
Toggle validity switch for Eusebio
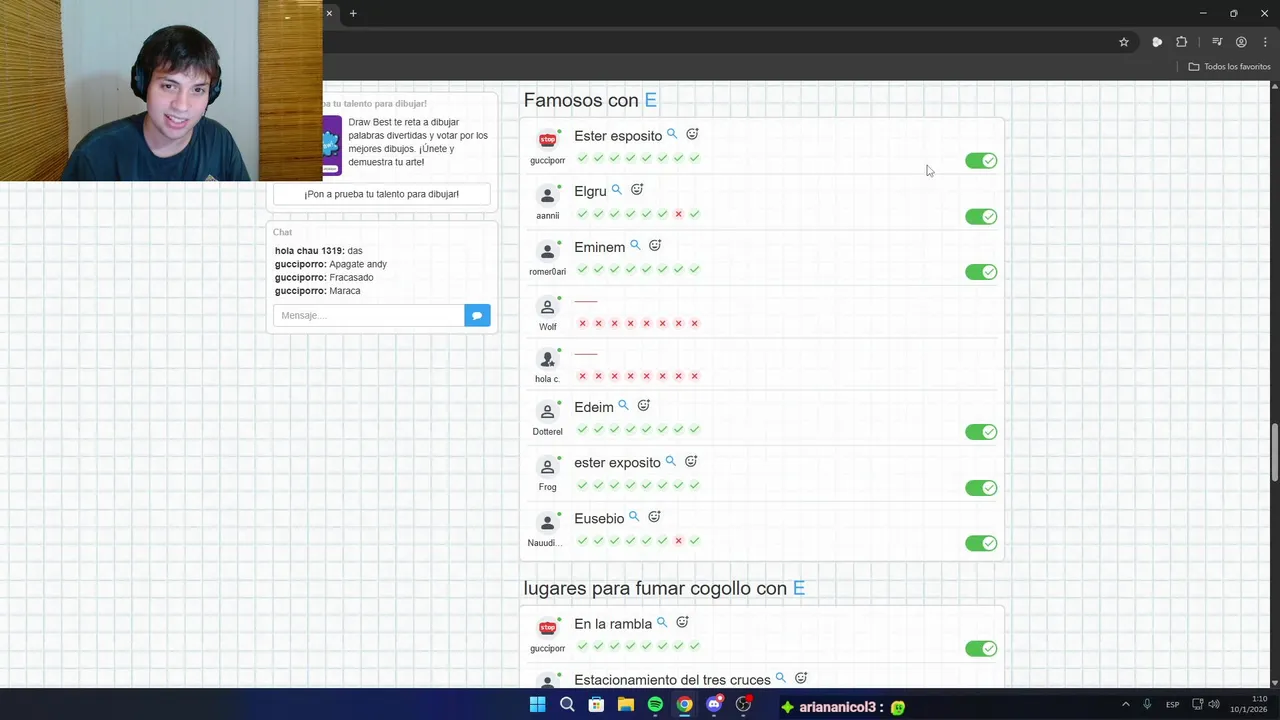point(981,543)
